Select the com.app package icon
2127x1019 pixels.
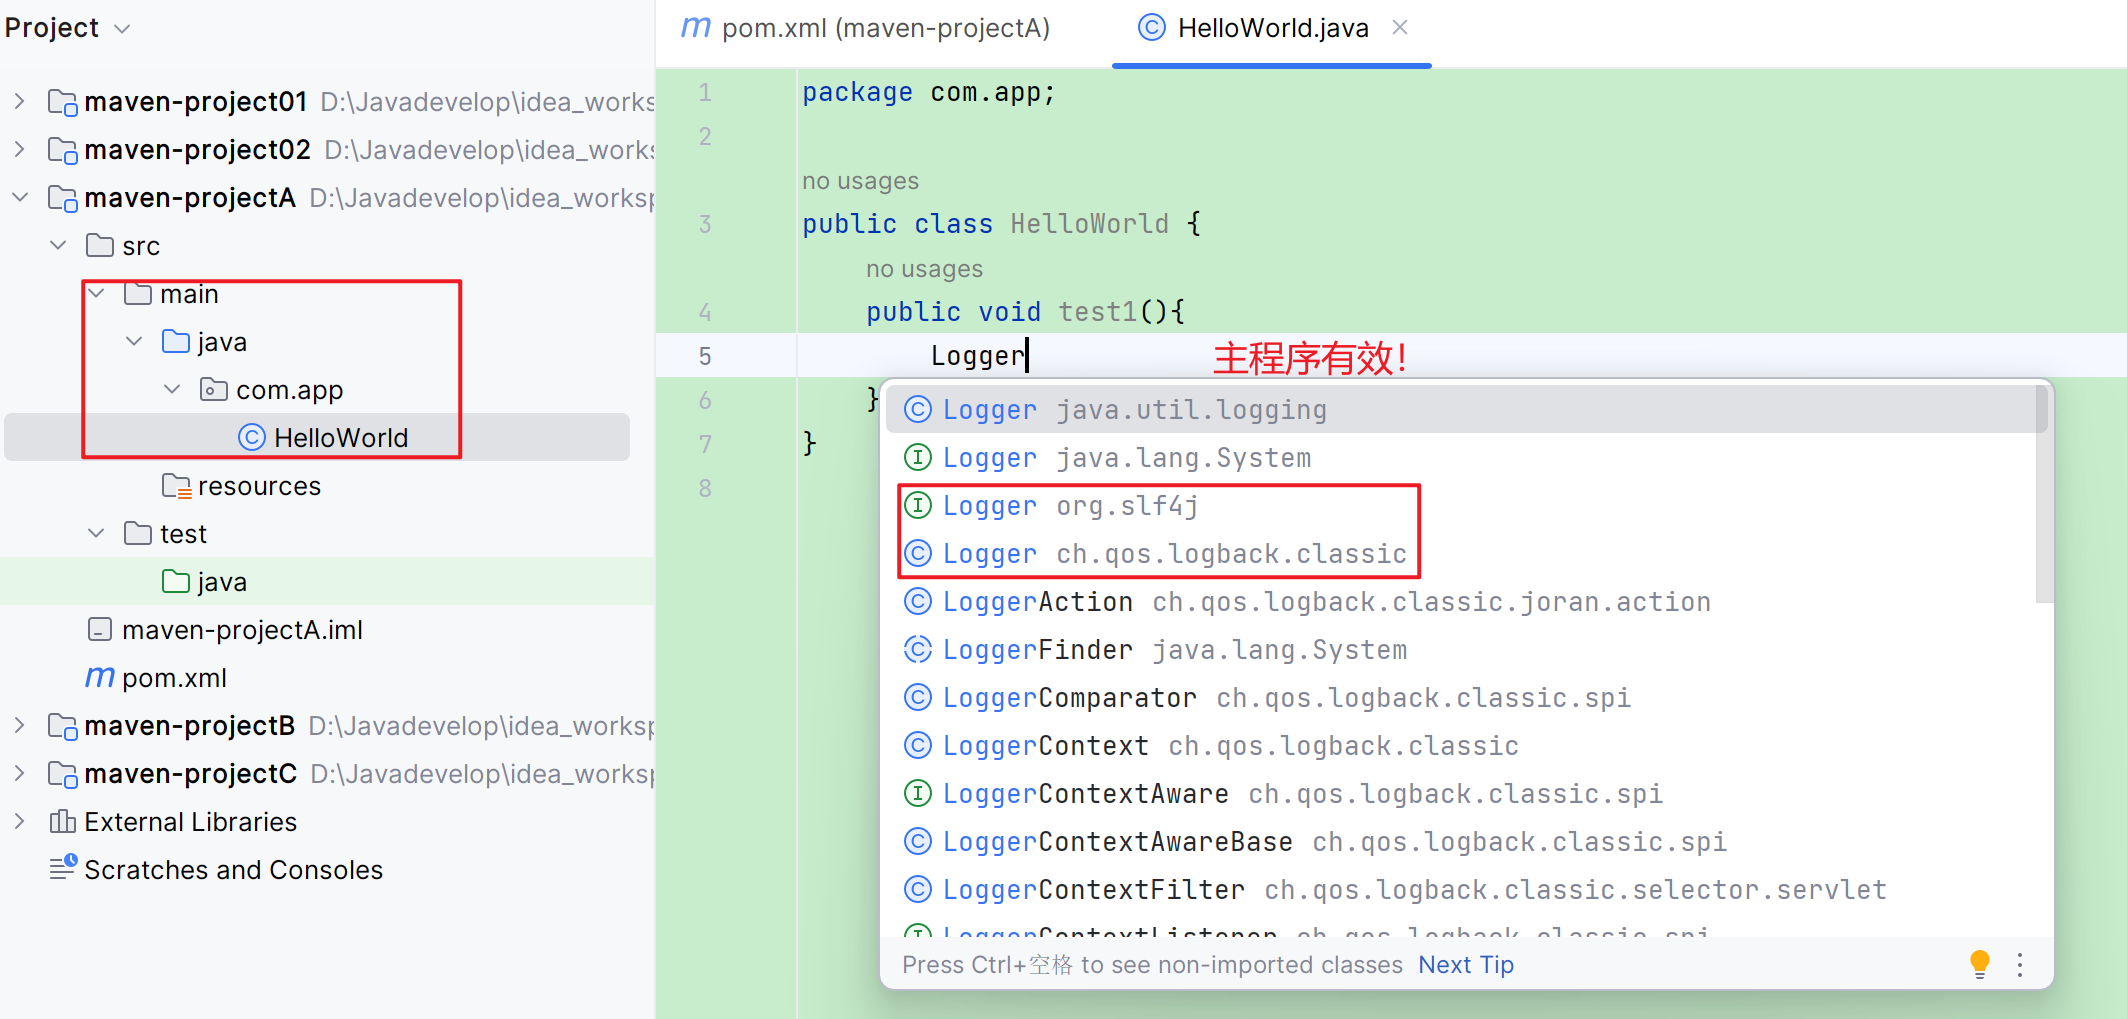pos(214,389)
